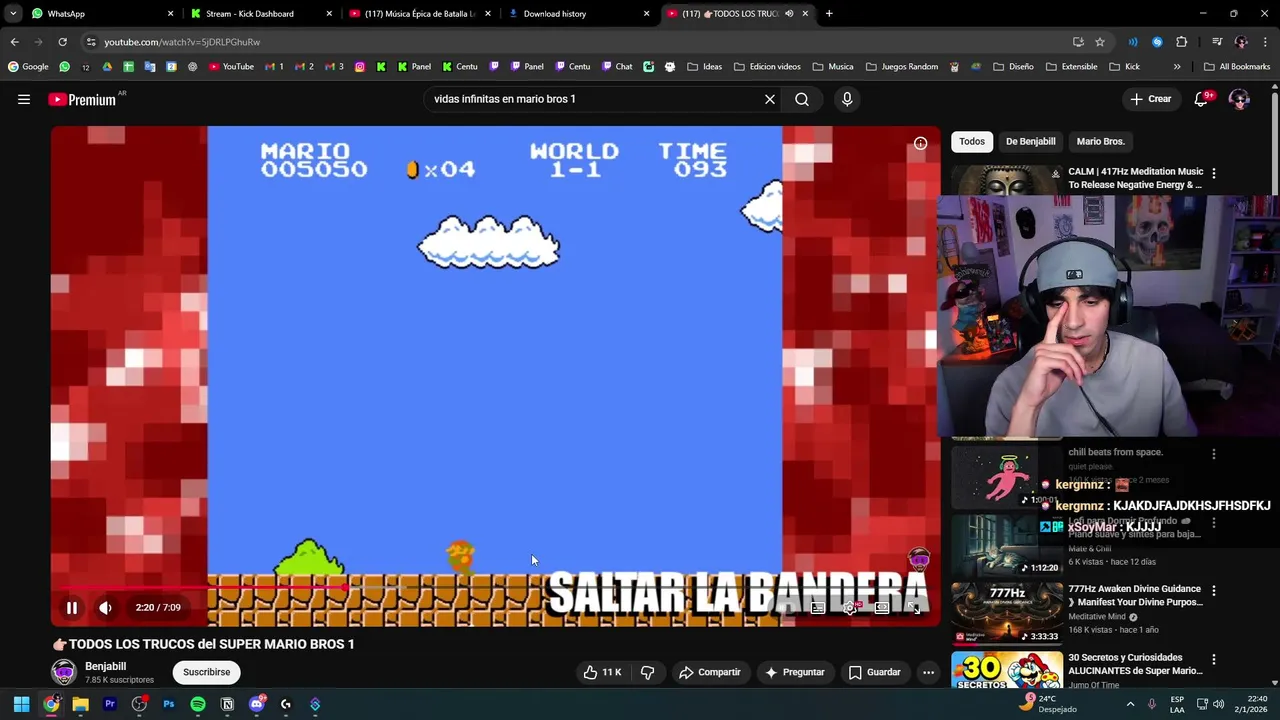Open options for 30 Secretos y Curiosidades
The width and height of the screenshot is (1280, 720).
[x=1214, y=660]
